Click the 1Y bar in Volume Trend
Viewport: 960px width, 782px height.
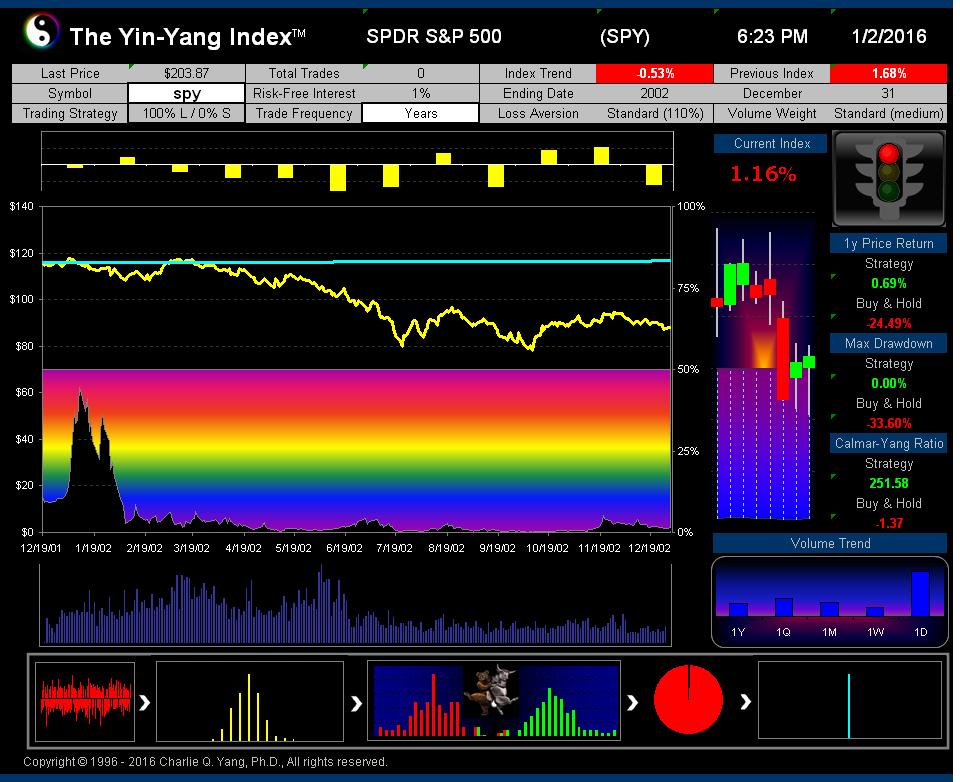click(738, 609)
